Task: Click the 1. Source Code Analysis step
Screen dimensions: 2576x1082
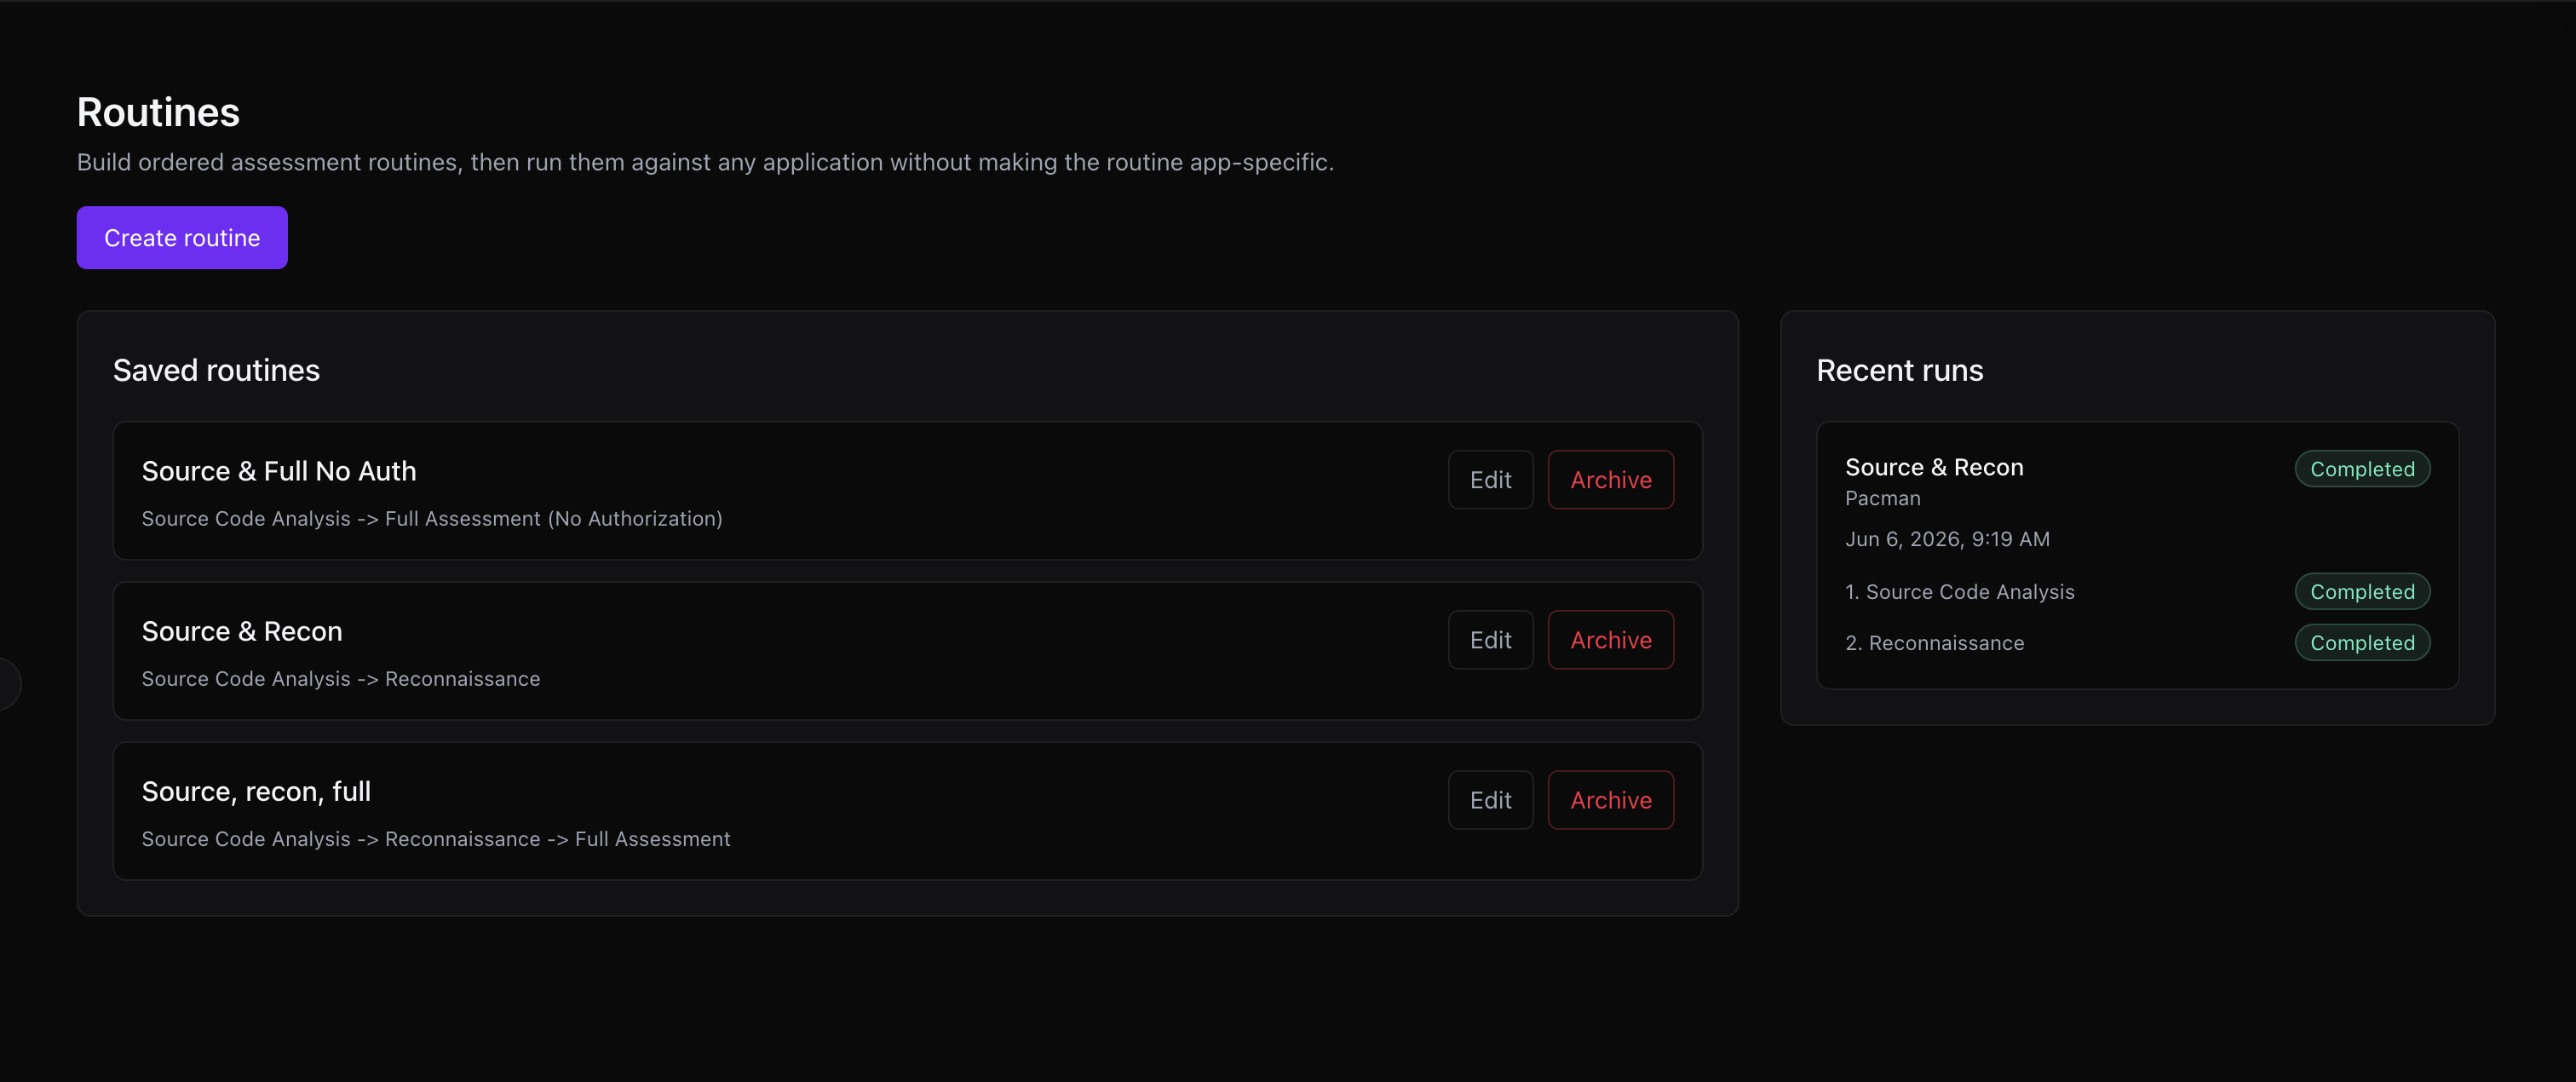Action: [x=1959, y=592]
